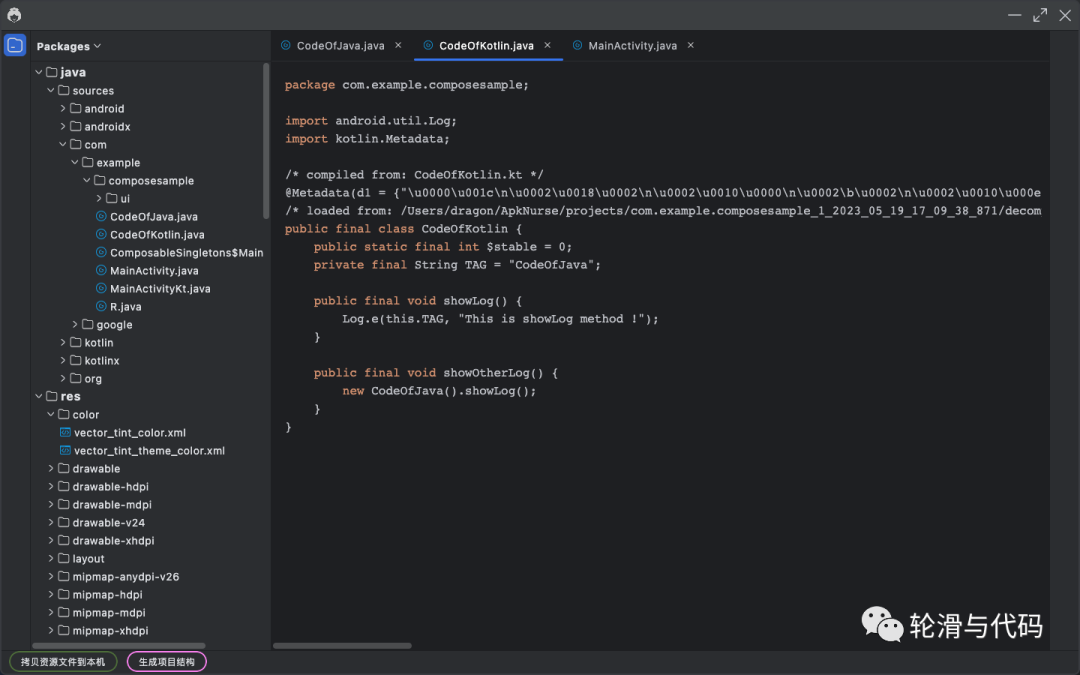Click the MainActivityKt.java file icon
This screenshot has height=675, width=1080.
click(101, 289)
